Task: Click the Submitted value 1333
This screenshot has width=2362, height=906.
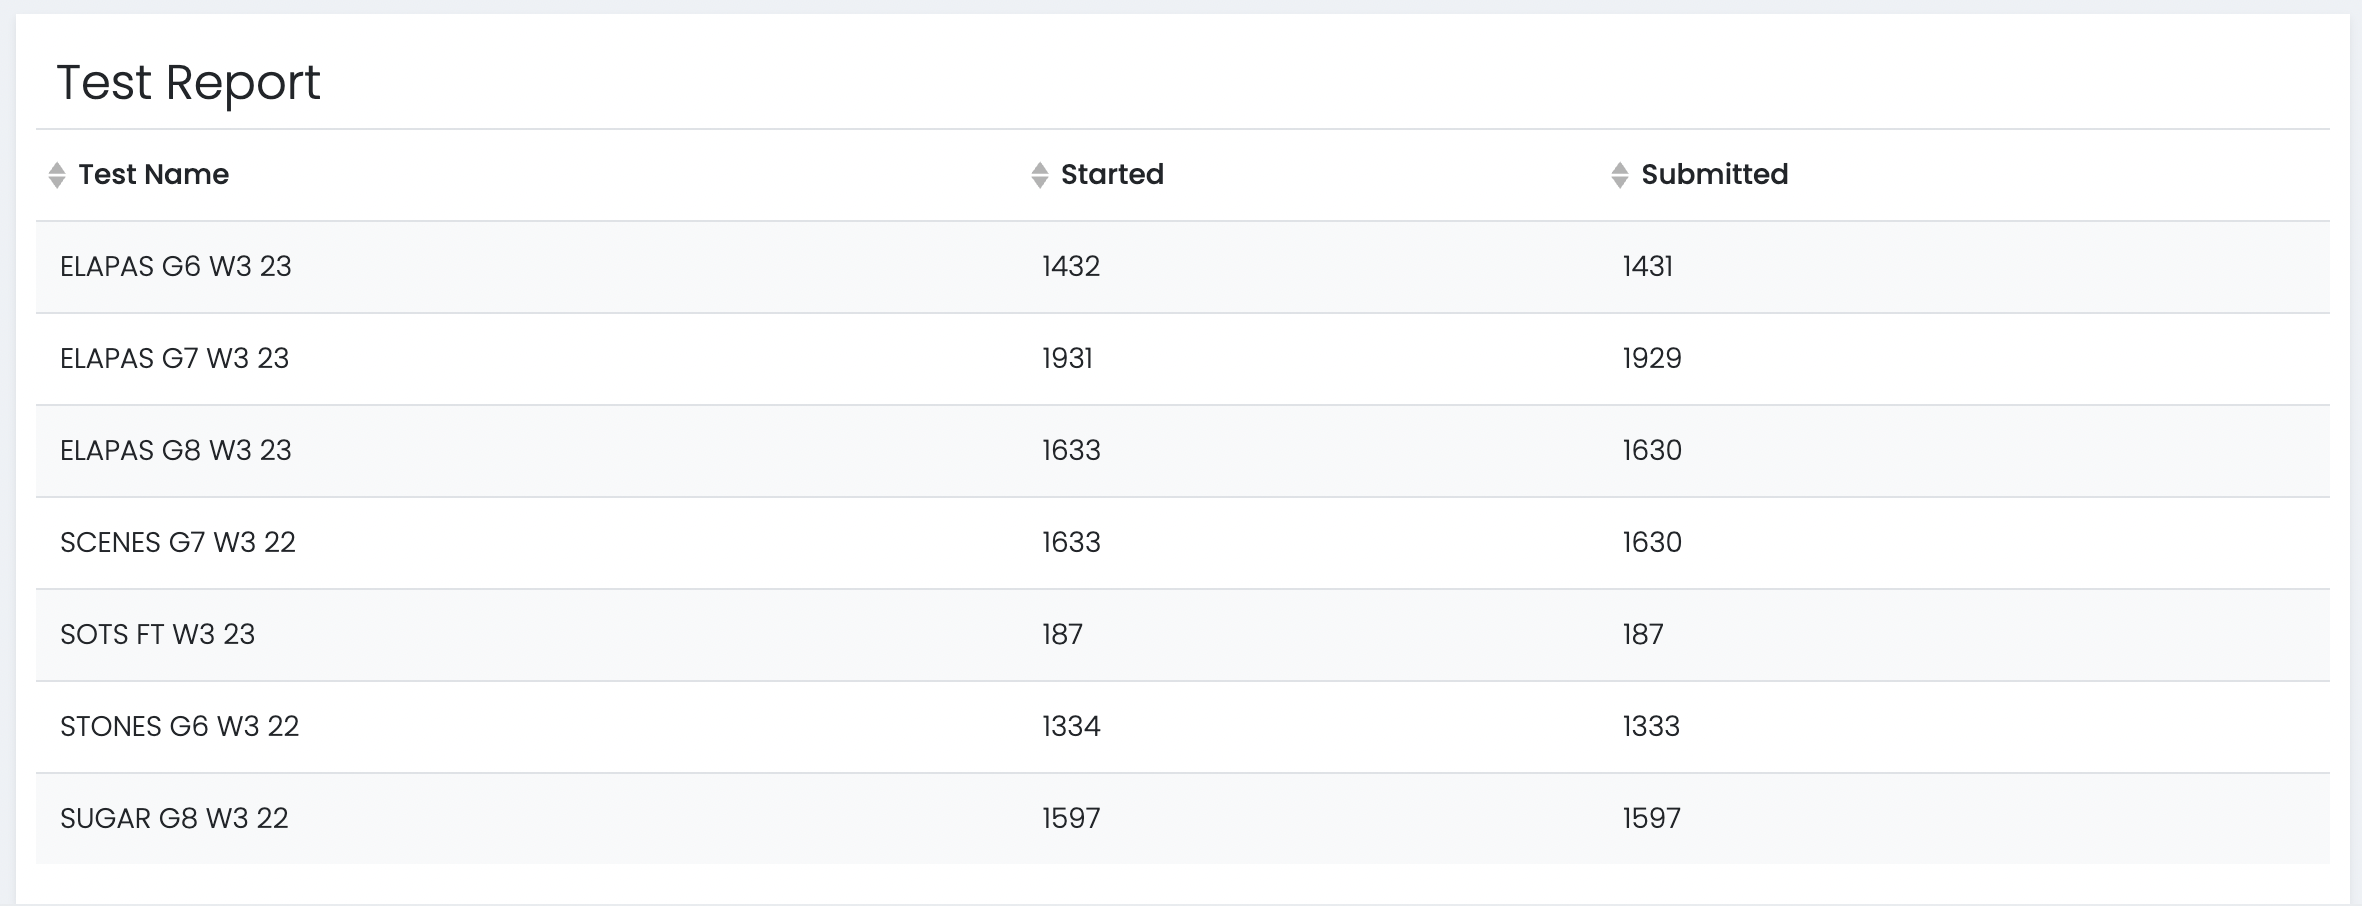Action: tap(1651, 727)
